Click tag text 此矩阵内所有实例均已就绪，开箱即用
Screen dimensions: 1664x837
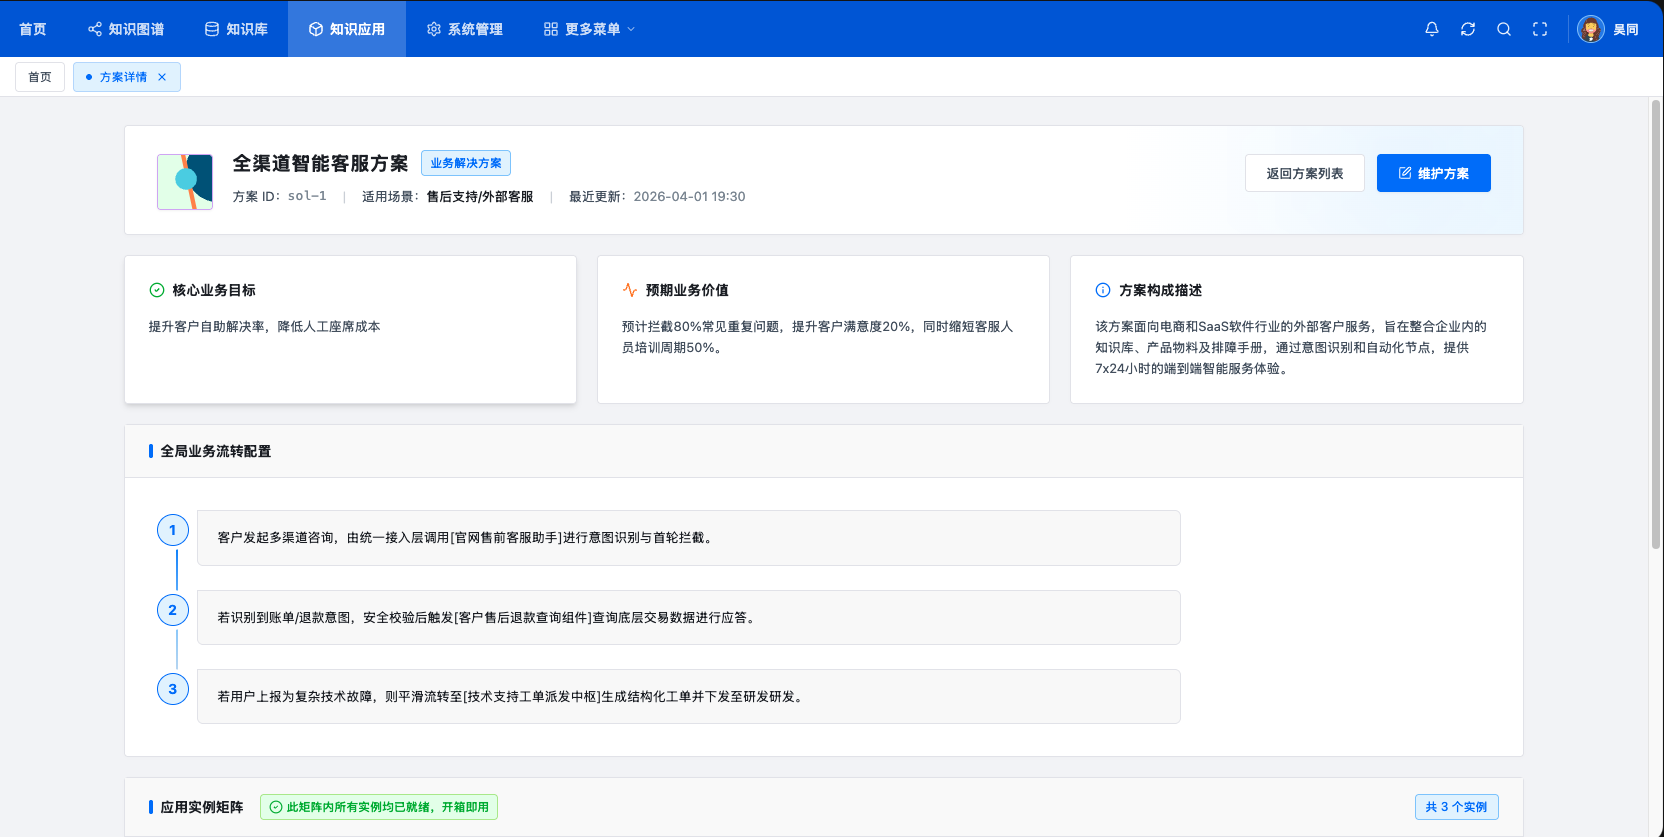pos(388,807)
